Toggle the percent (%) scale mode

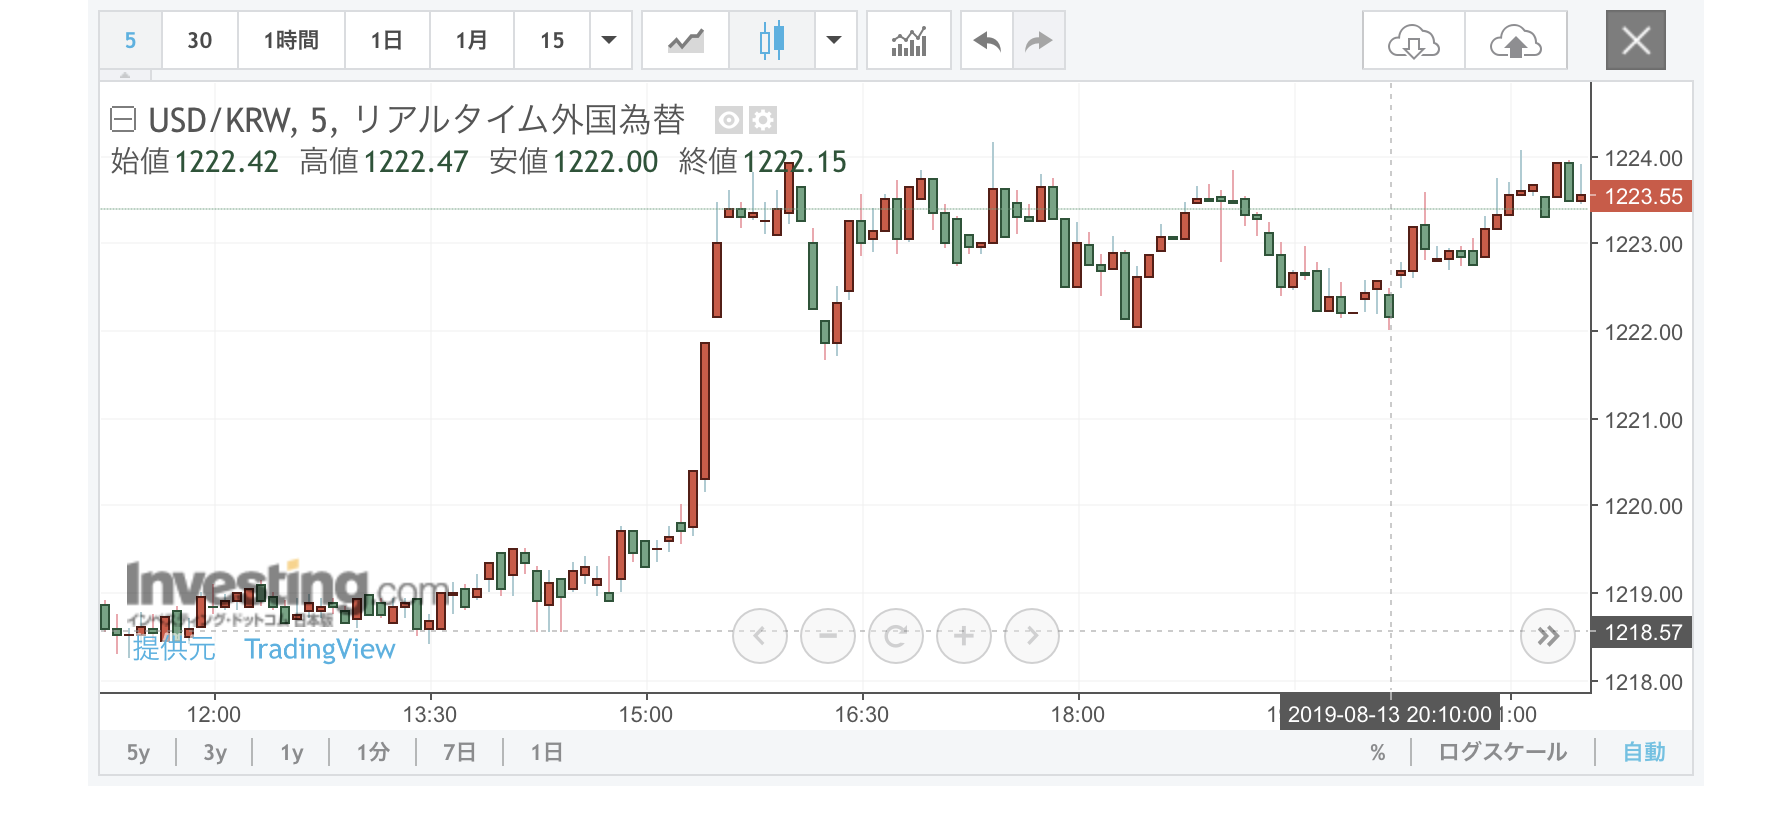click(x=1377, y=753)
